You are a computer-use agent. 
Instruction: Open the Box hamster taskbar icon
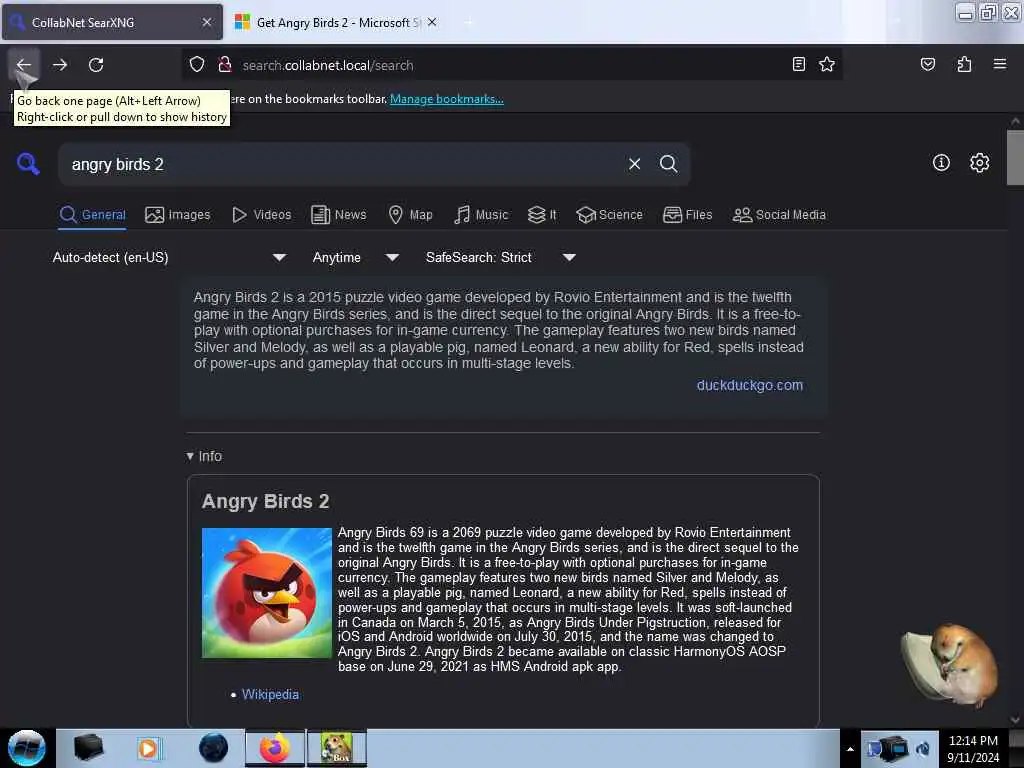336,748
